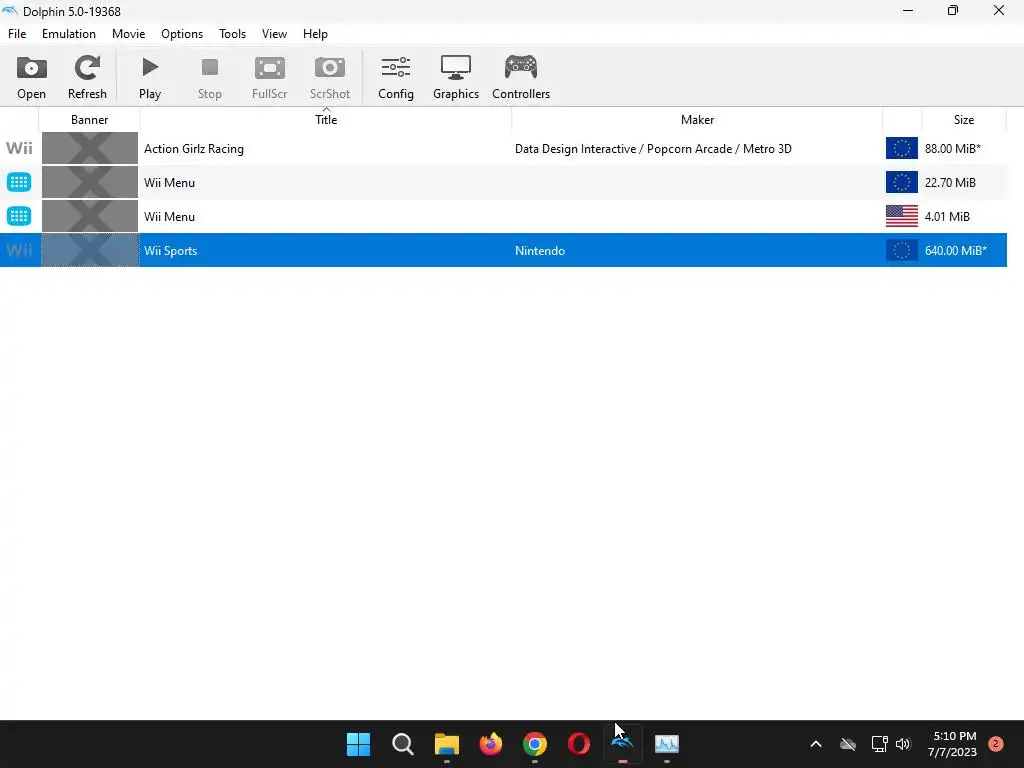
Task: Click the Open disc toolbar icon
Action: 31,78
